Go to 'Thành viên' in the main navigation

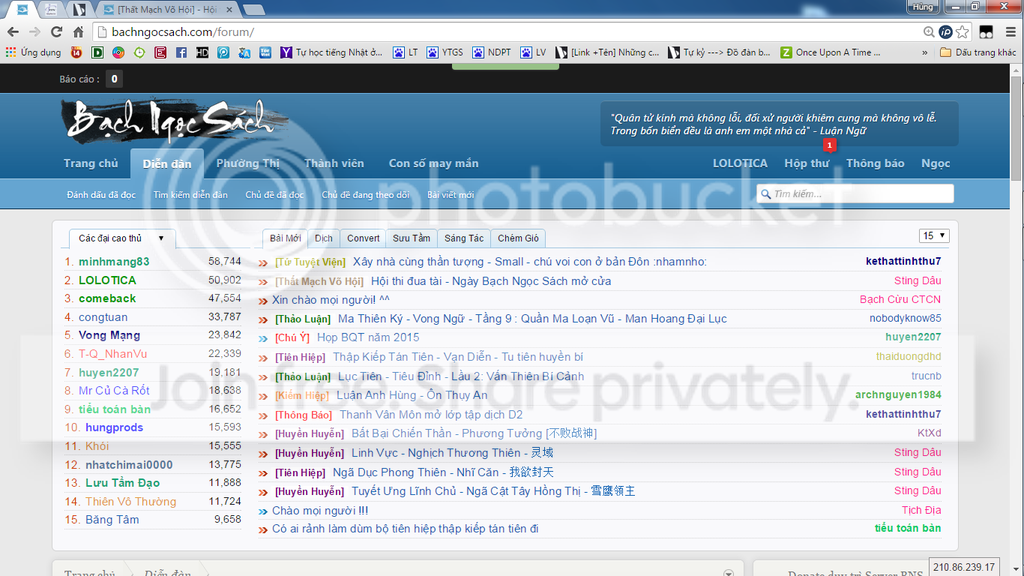(x=334, y=163)
